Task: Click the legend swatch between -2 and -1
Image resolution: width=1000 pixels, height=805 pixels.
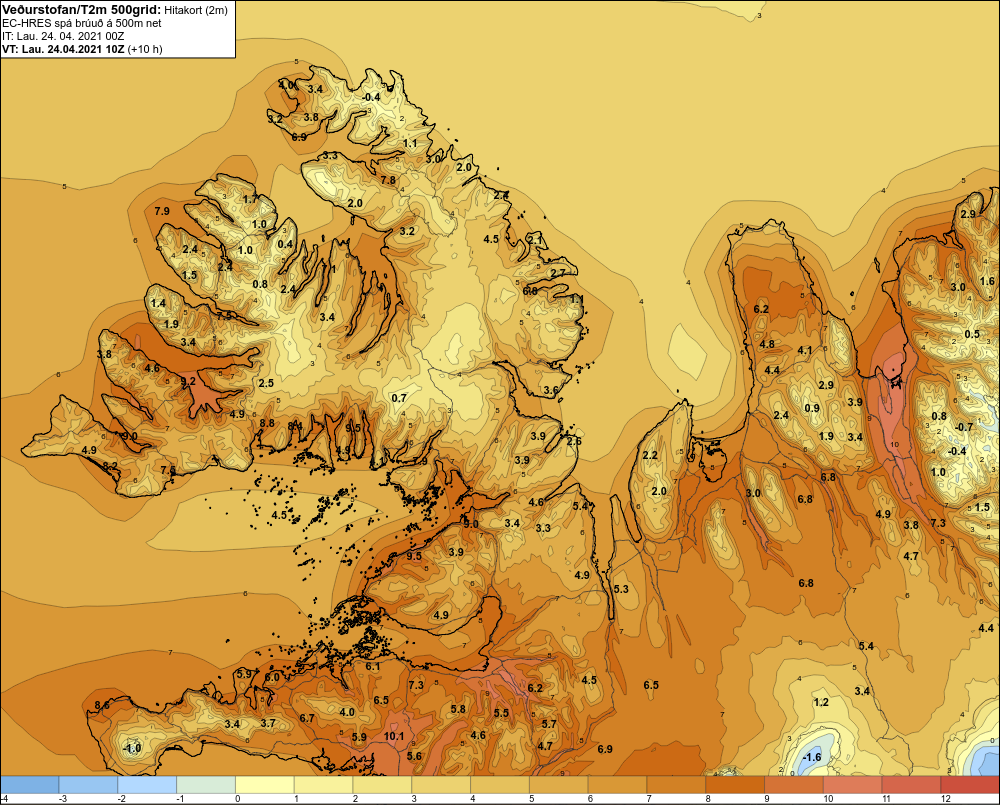Action: coord(147,785)
